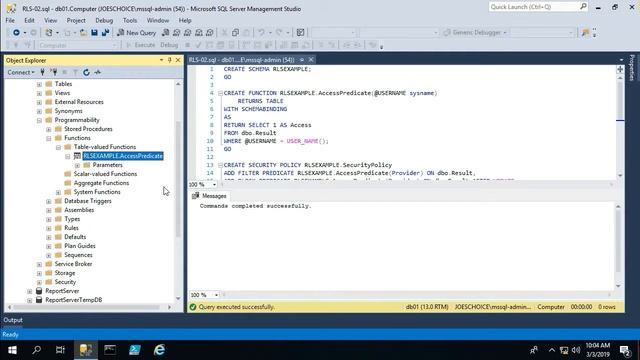Click the Object Explorer horizontal scrollbar

[86, 307]
